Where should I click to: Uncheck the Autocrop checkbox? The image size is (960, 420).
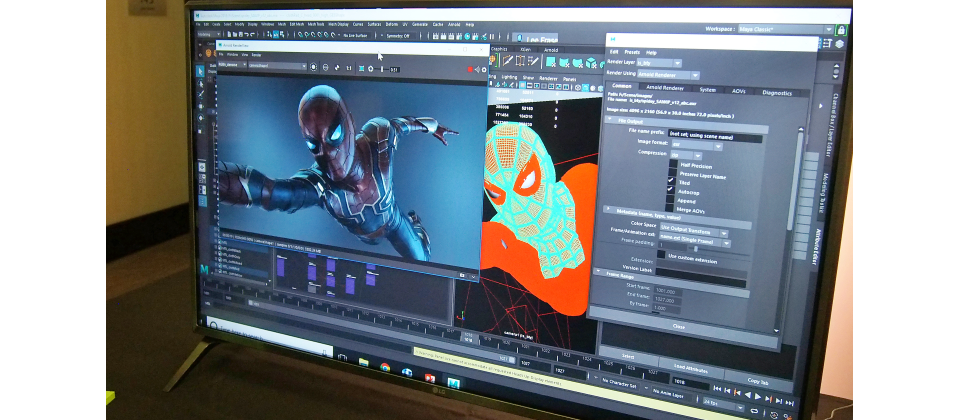[670, 190]
